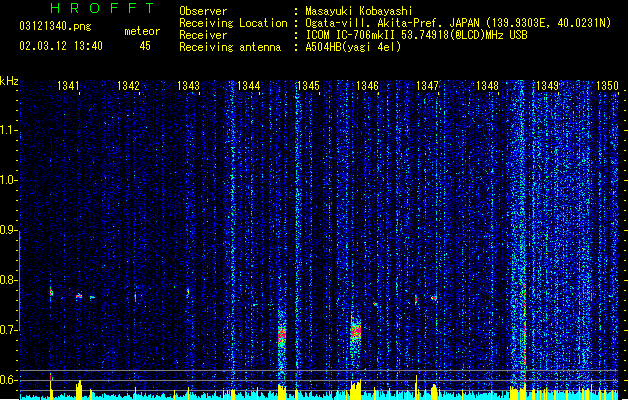Click the 0.7 frequency axis label
The image size is (629, 400).
(x=8, y=330)
